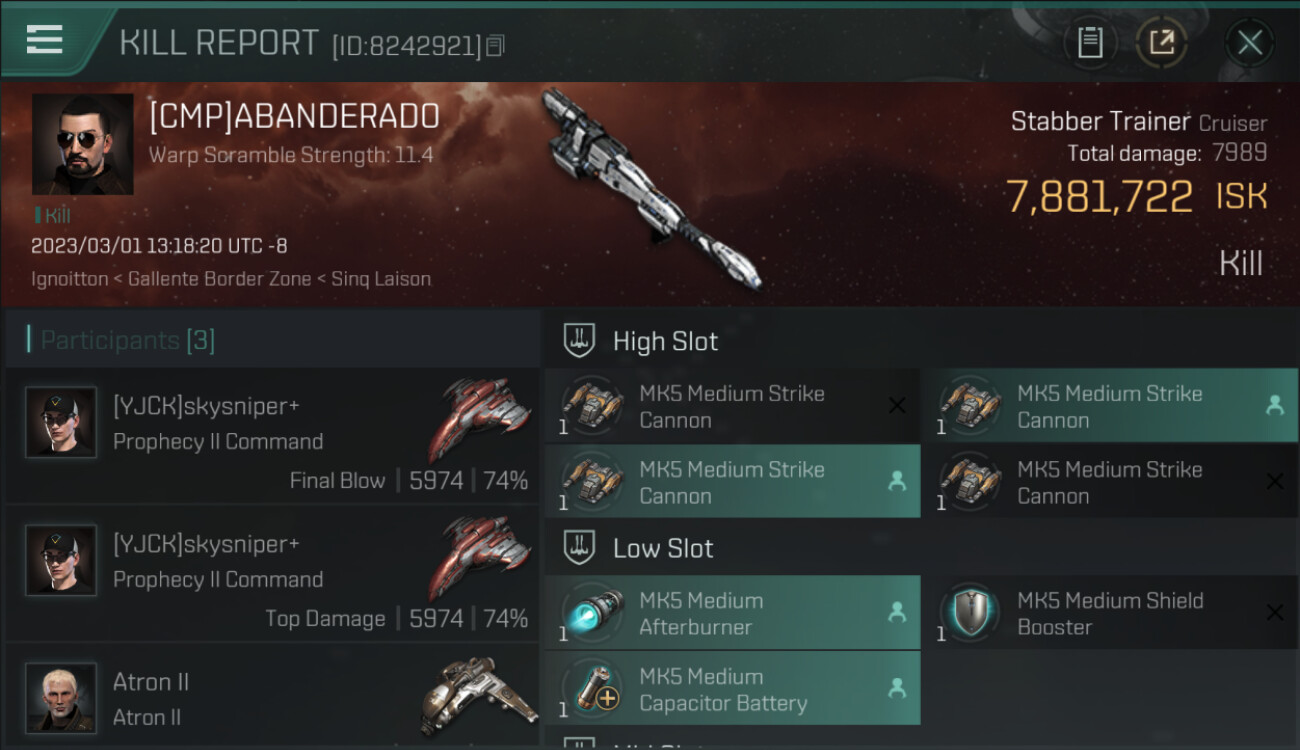Select the Top Damage skysniper+ participant
This screenshot has width=1300, height=750.
tap(272, 574)
